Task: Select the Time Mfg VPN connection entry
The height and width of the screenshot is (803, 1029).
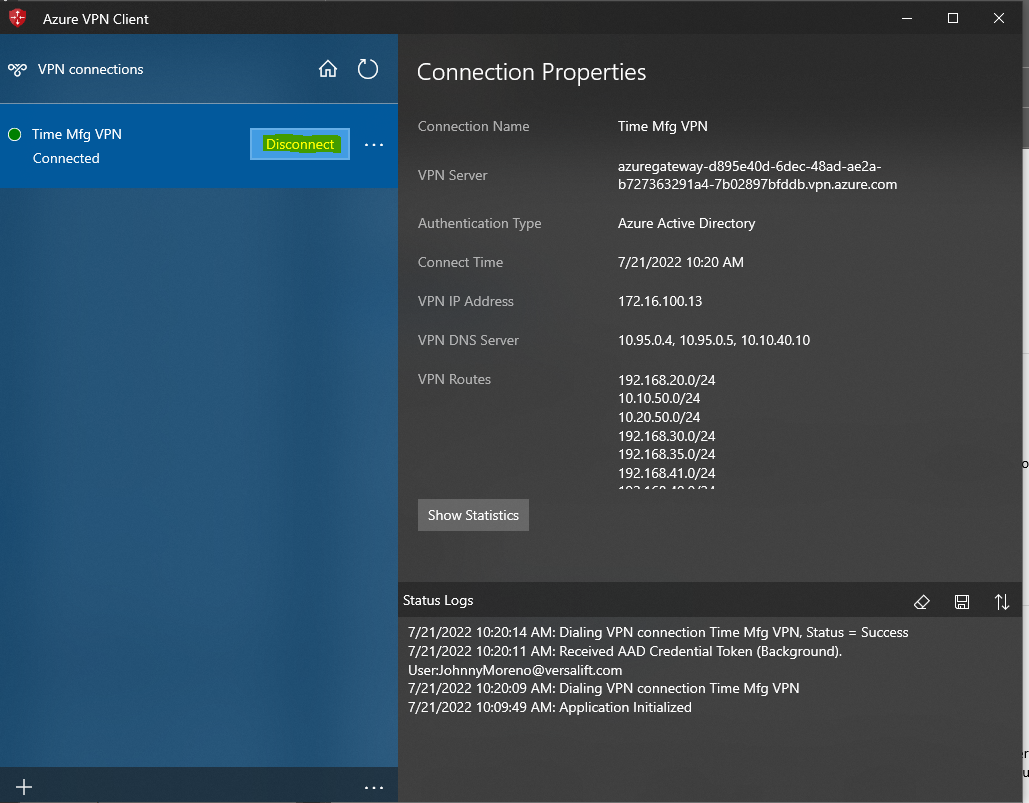Action: tap(199, 146)
